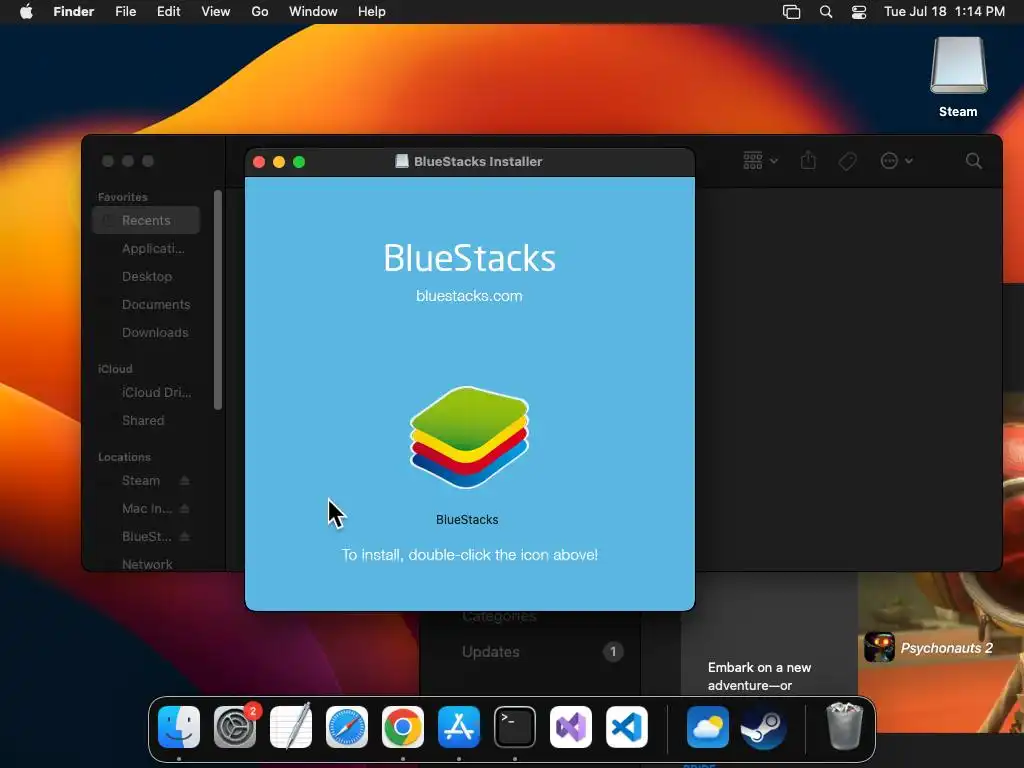Open App Store from the Dock

click(x=459, y=727)
